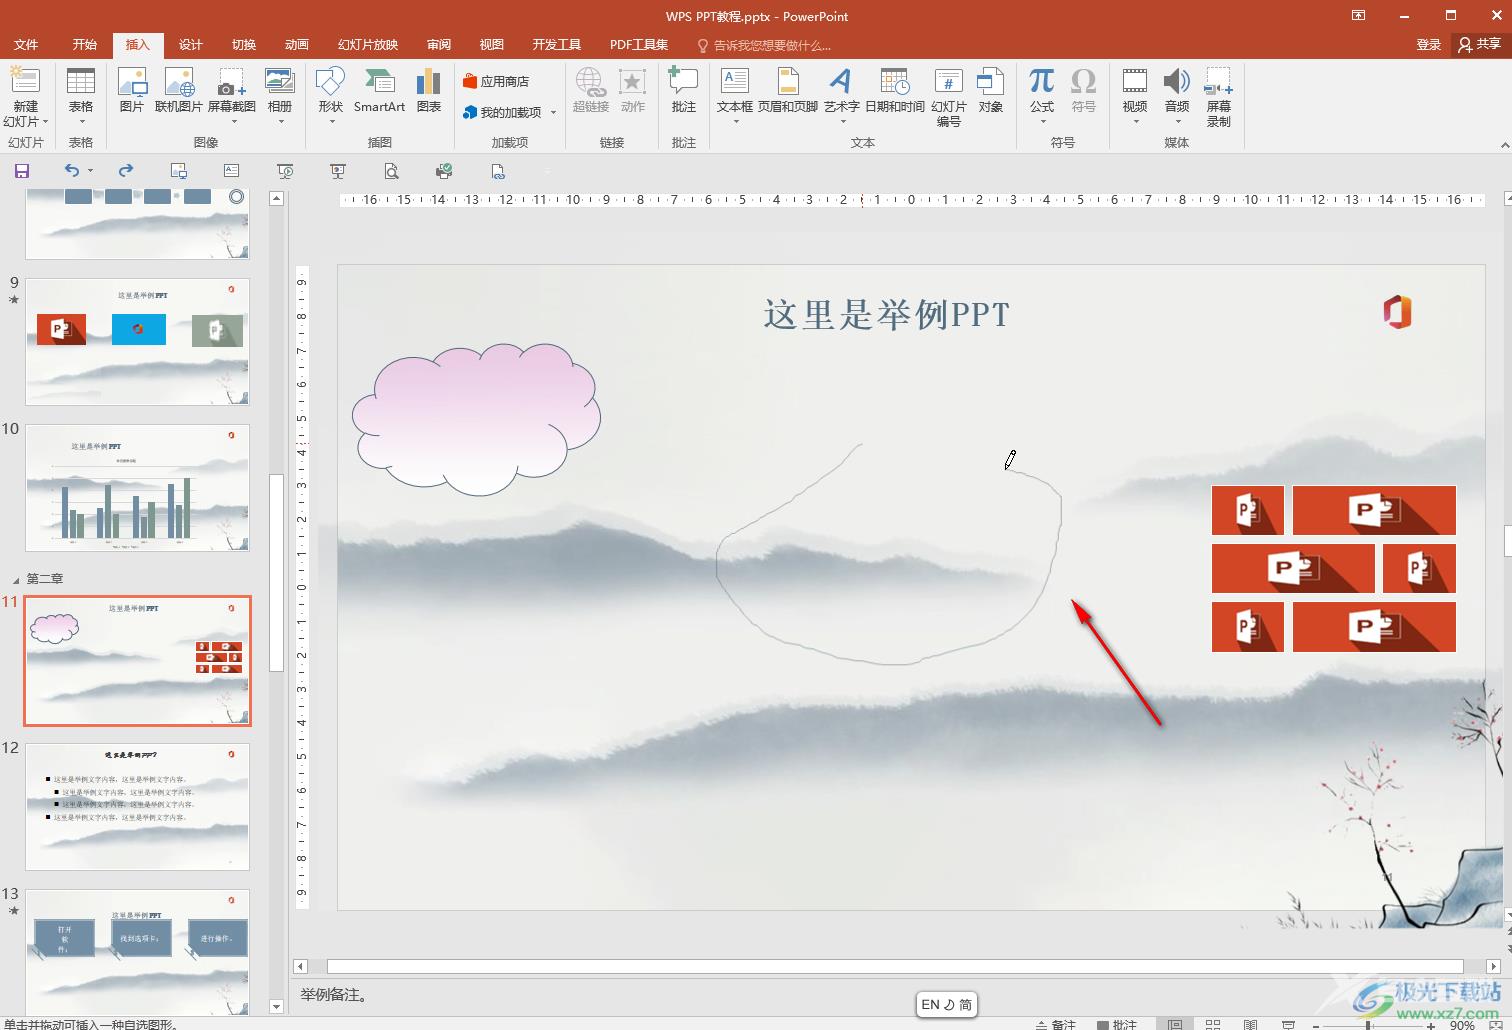This screenshot has height=1030, width=1512.
Task: Click fit slide to window icon
Action: coord(1496,1024)
